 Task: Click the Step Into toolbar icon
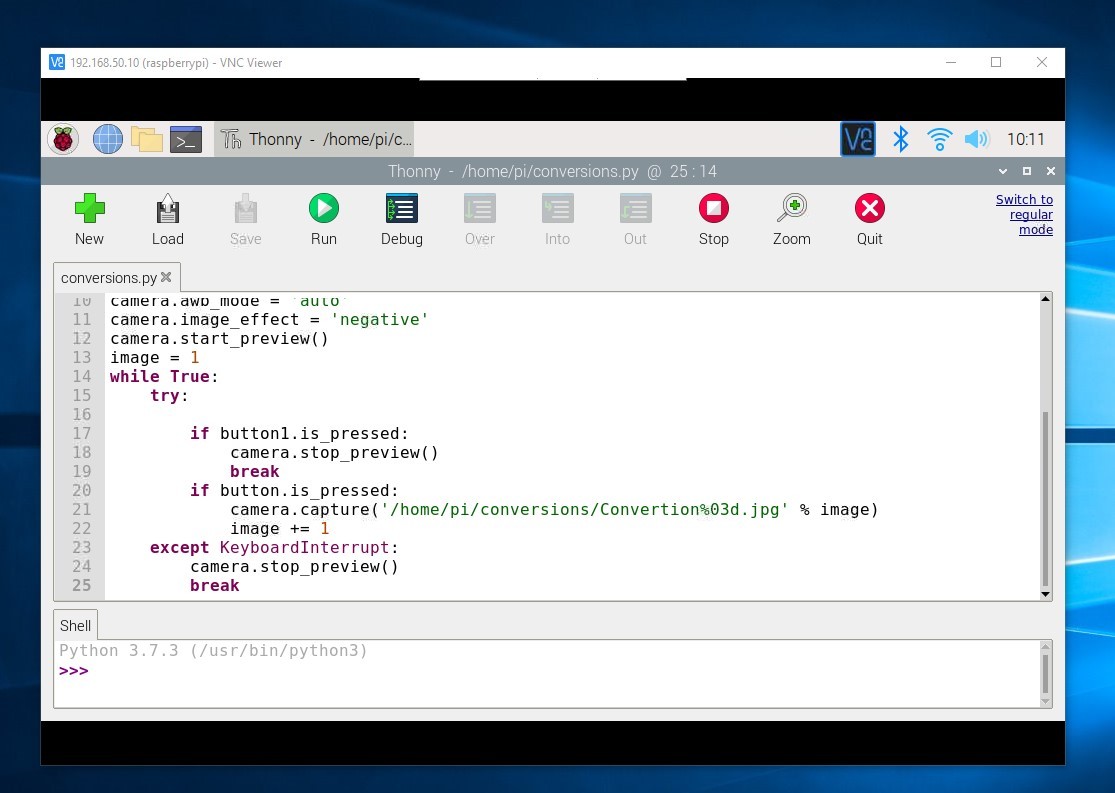558,208
